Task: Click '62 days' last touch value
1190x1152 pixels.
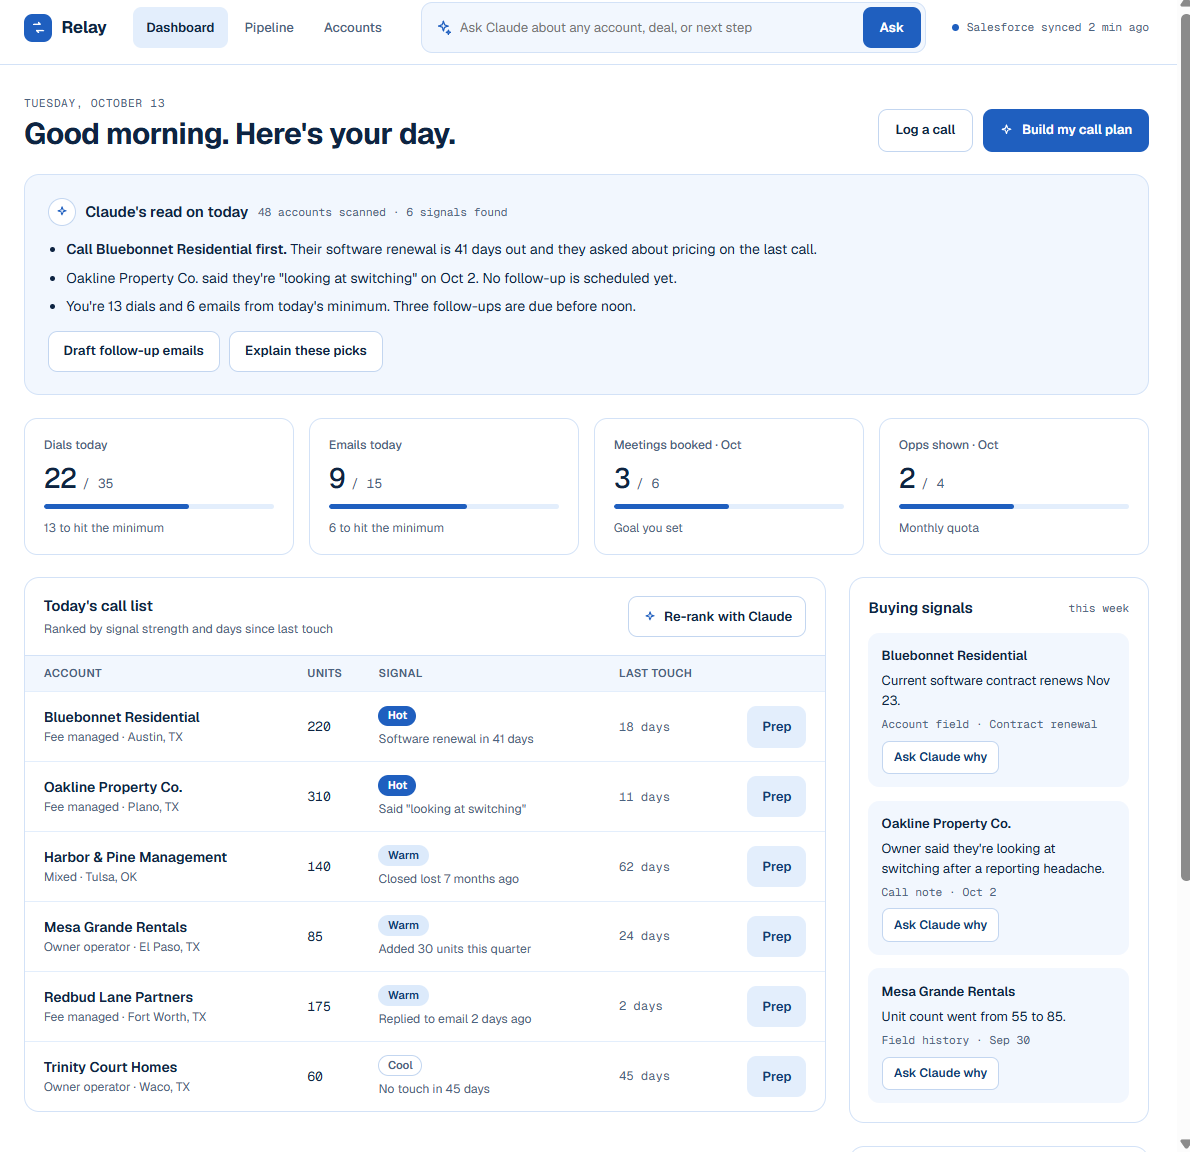Action: tap(644, 867)
